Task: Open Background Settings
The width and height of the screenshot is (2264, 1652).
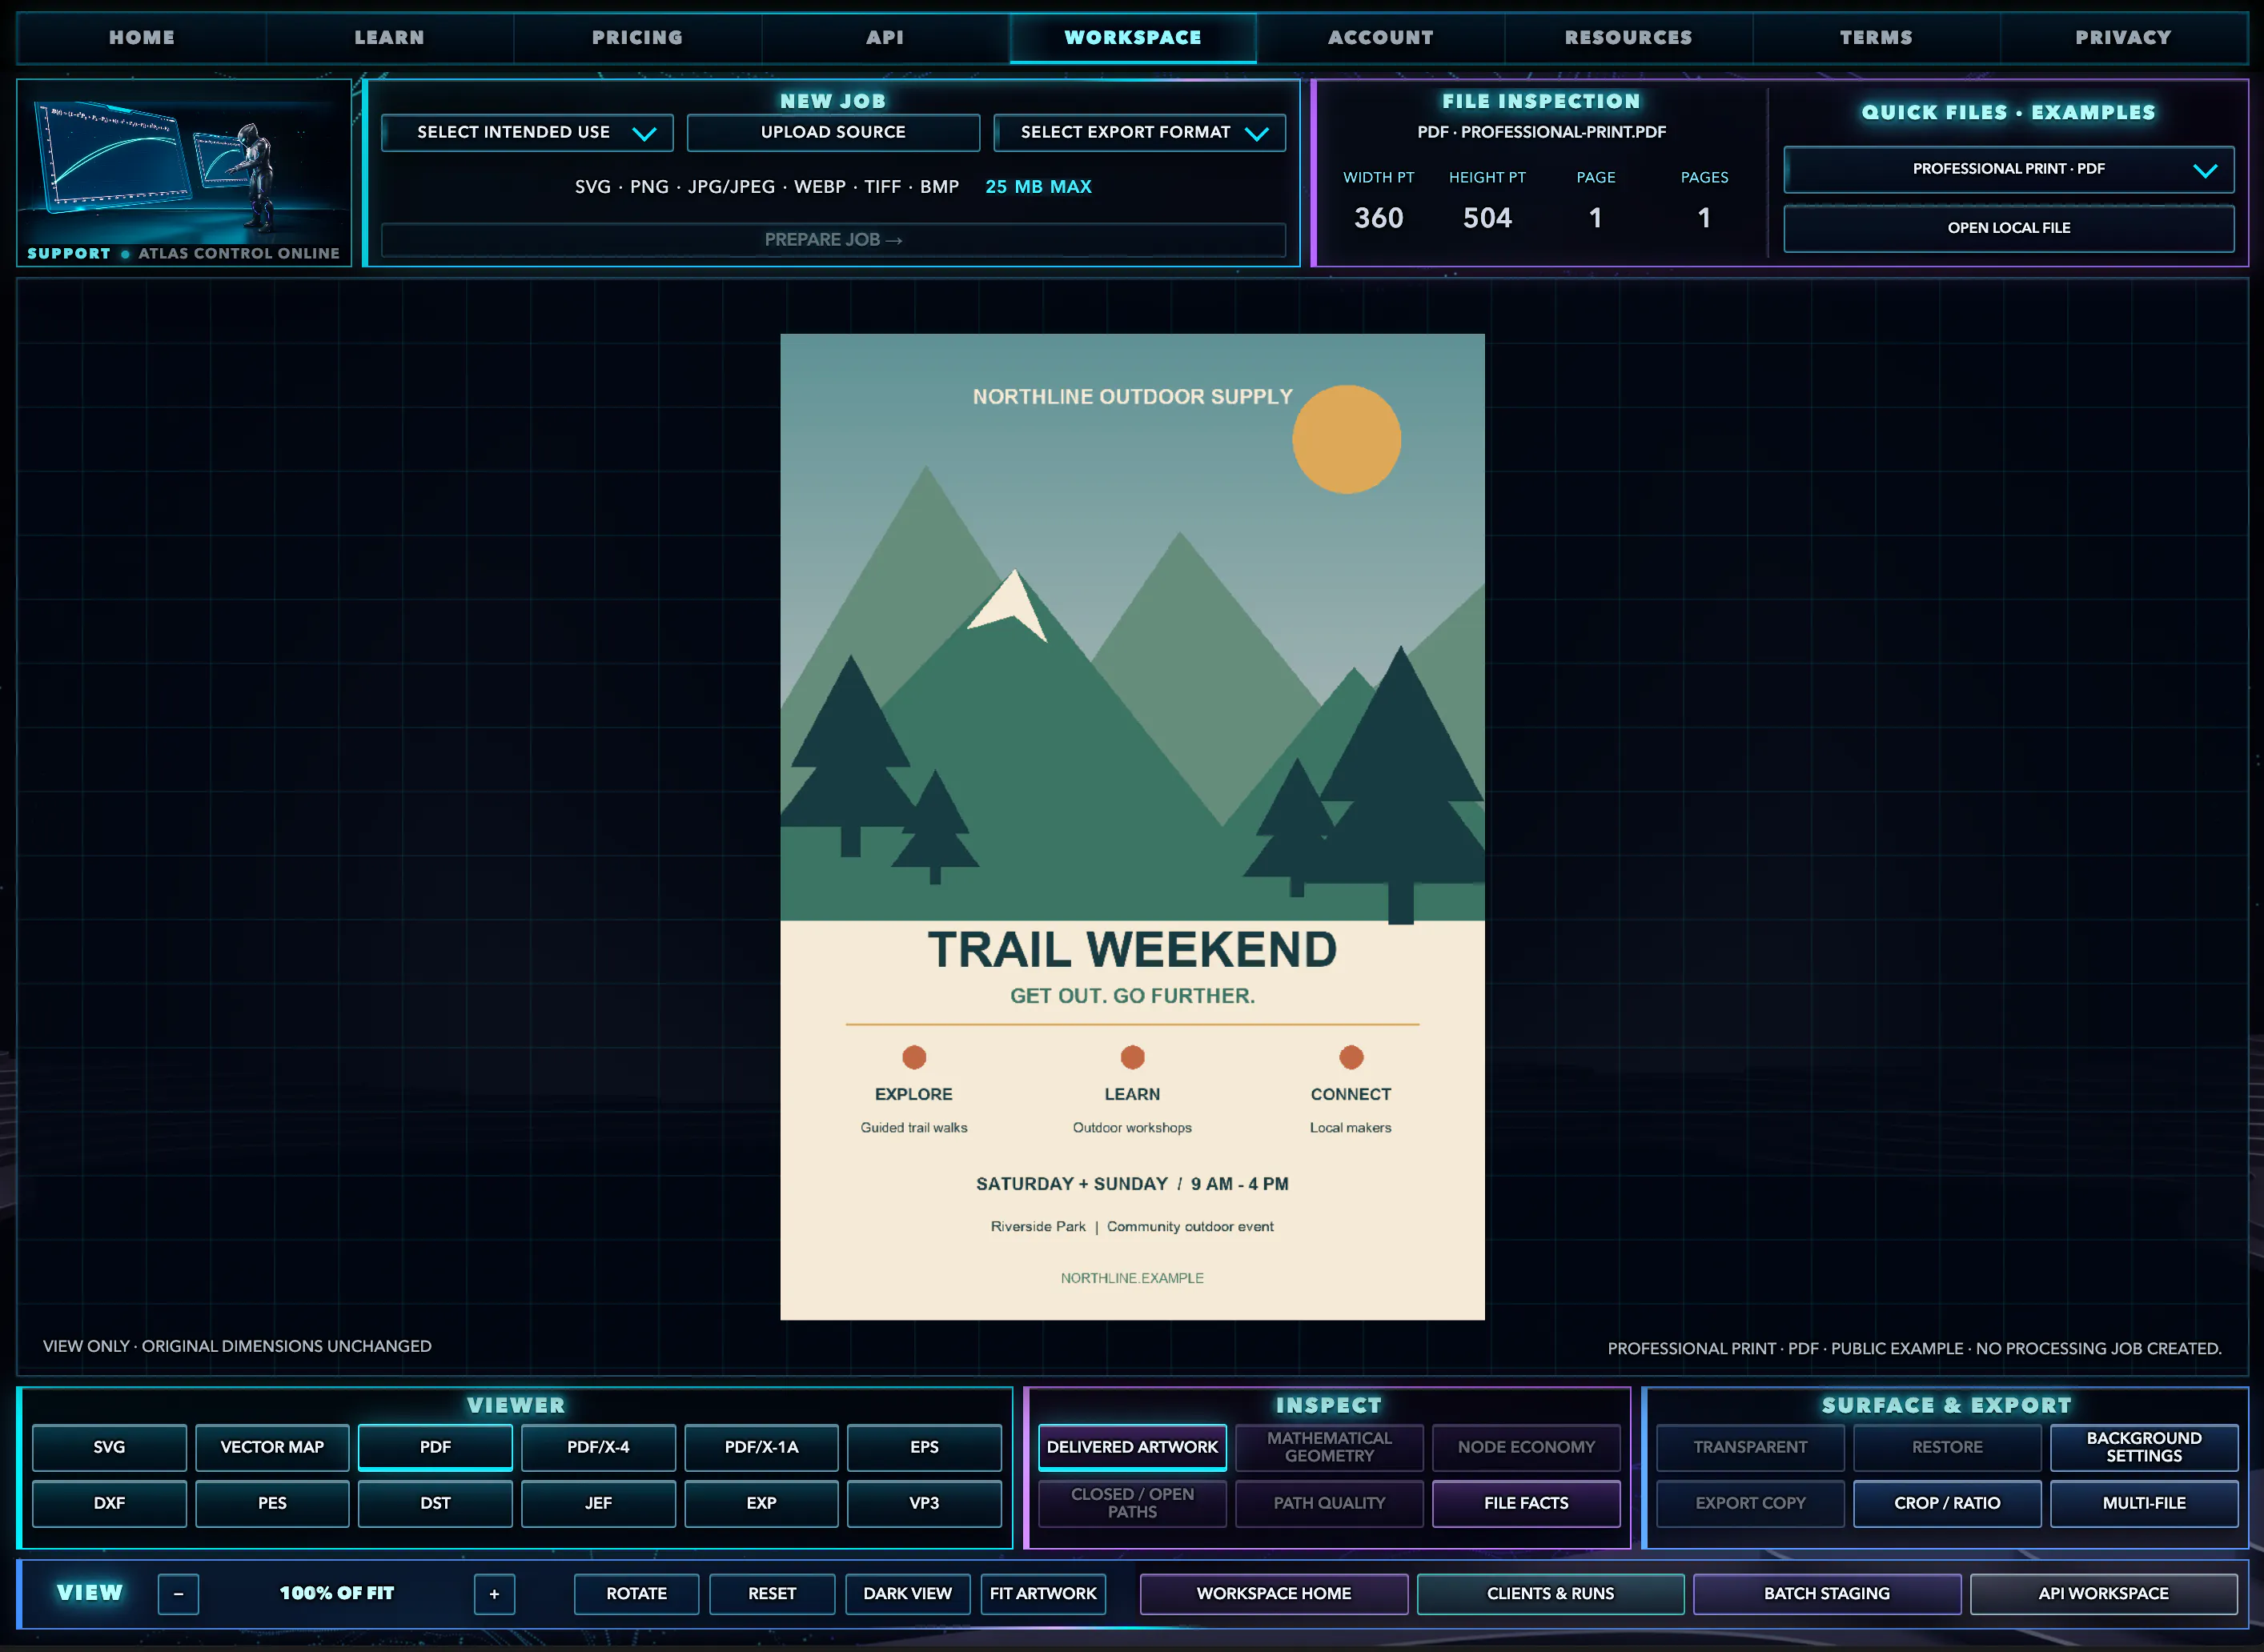Action: 2144,1447
